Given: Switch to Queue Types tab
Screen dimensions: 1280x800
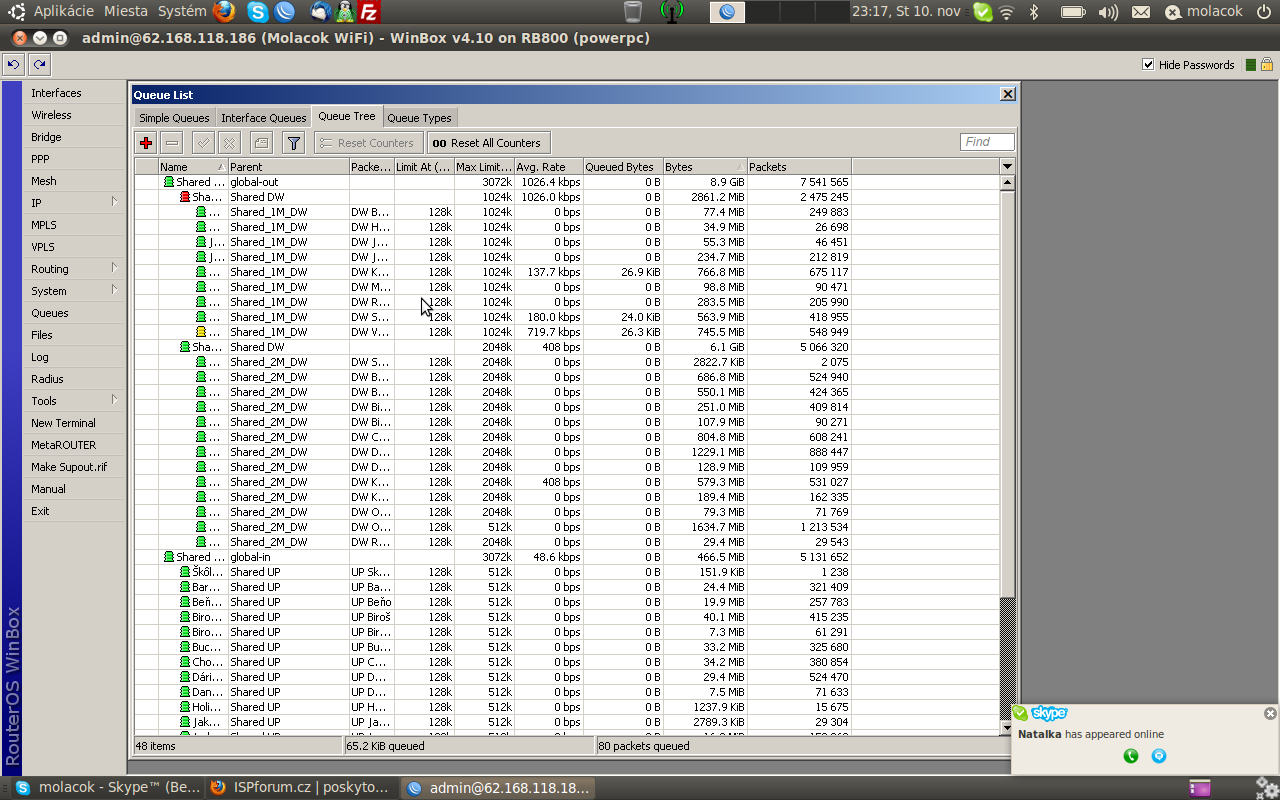Looking at the screenshot, I should [x=419, y=118].
